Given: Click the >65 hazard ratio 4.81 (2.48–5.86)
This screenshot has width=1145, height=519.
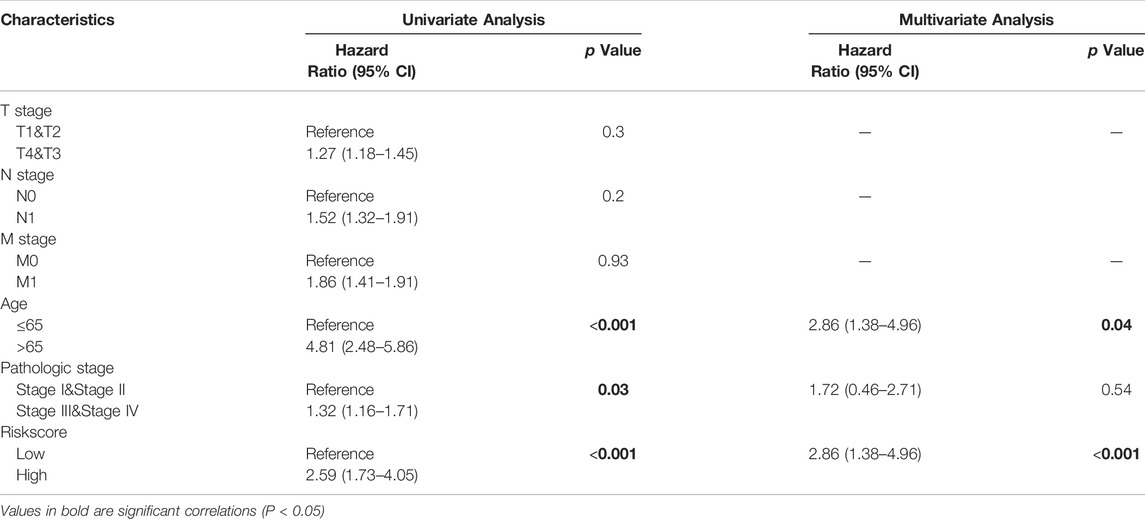Looking at the screenshot, I should click(x=361, y=347).
